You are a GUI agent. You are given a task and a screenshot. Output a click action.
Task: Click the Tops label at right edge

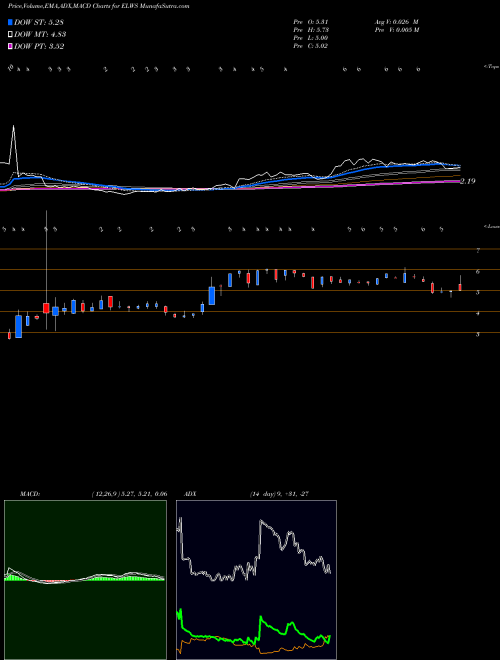tap(492, 67)
